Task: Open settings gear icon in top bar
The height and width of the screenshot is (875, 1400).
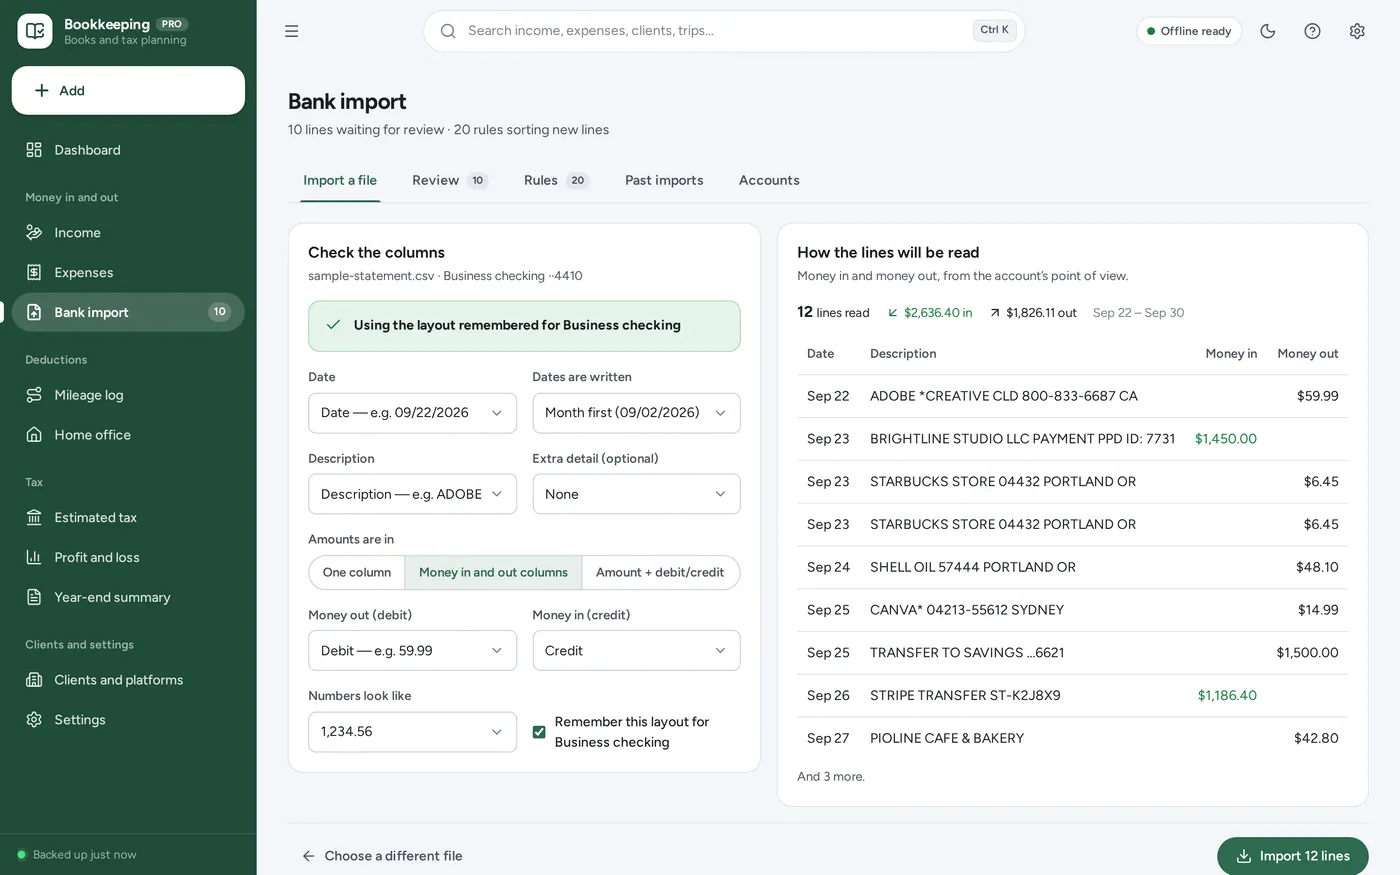Action: pyautogui.click(x=1357, y=31)
